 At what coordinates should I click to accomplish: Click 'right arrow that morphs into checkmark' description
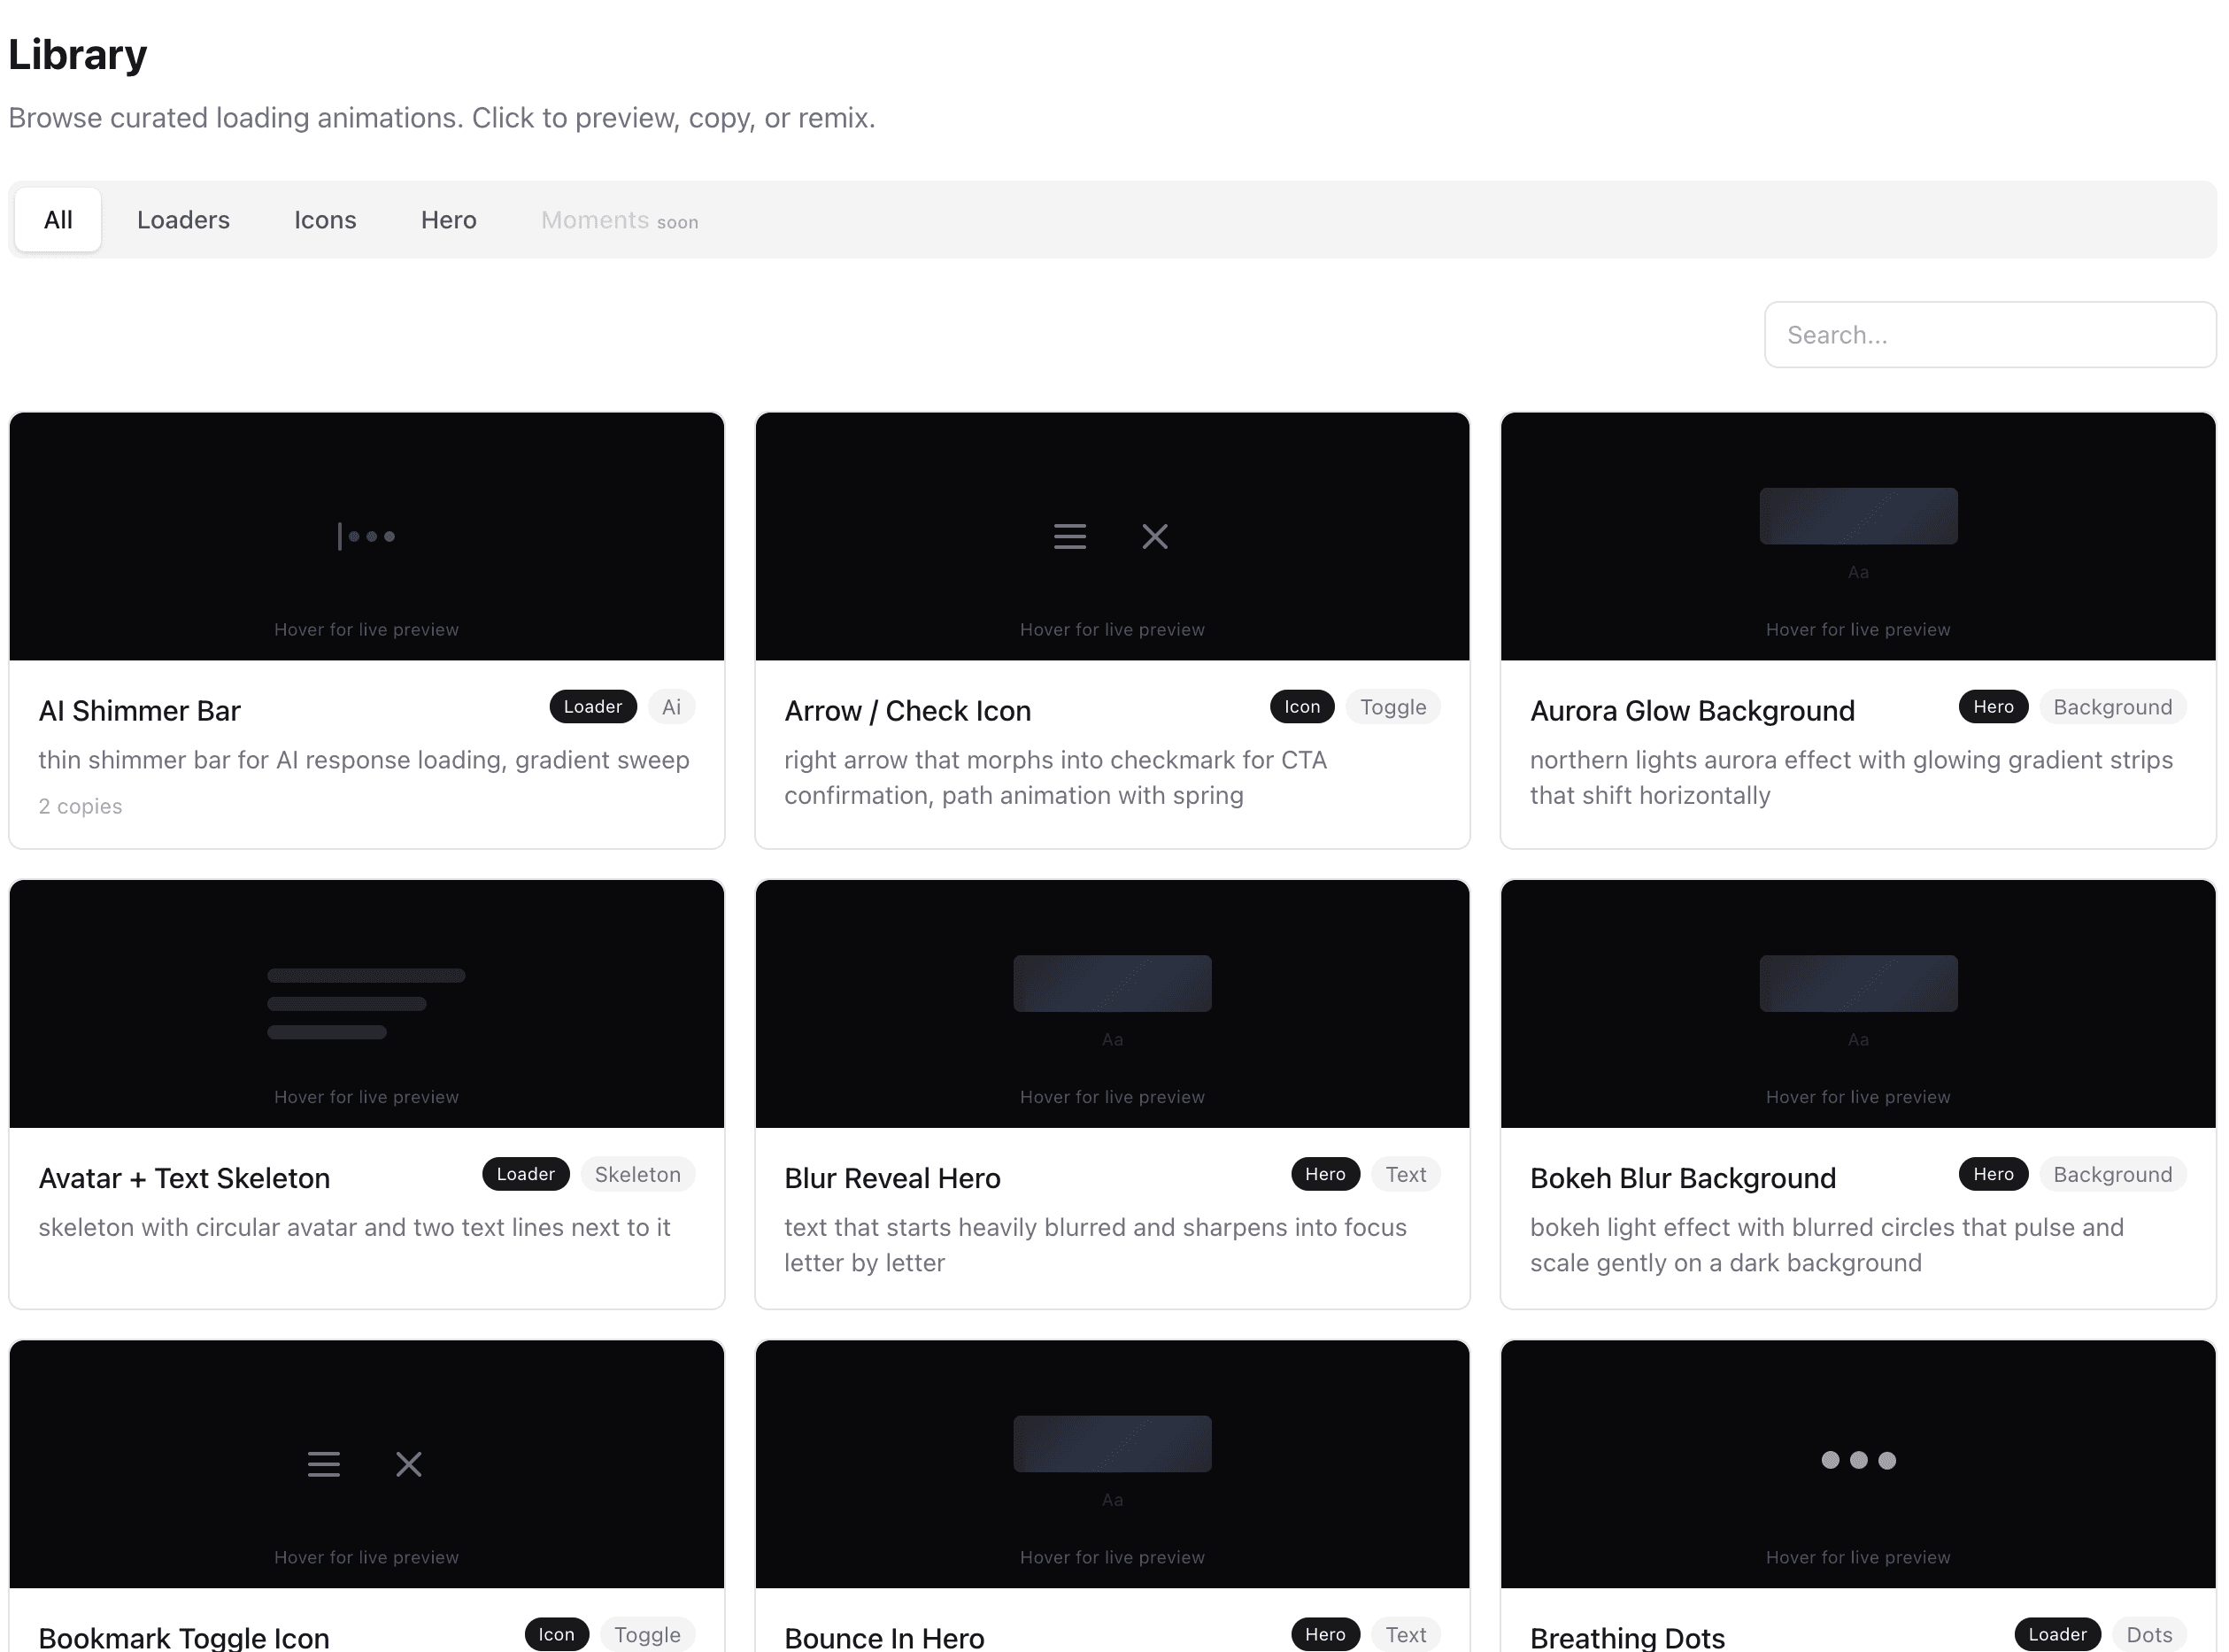pyautogui.click(x=1055, y=777)
